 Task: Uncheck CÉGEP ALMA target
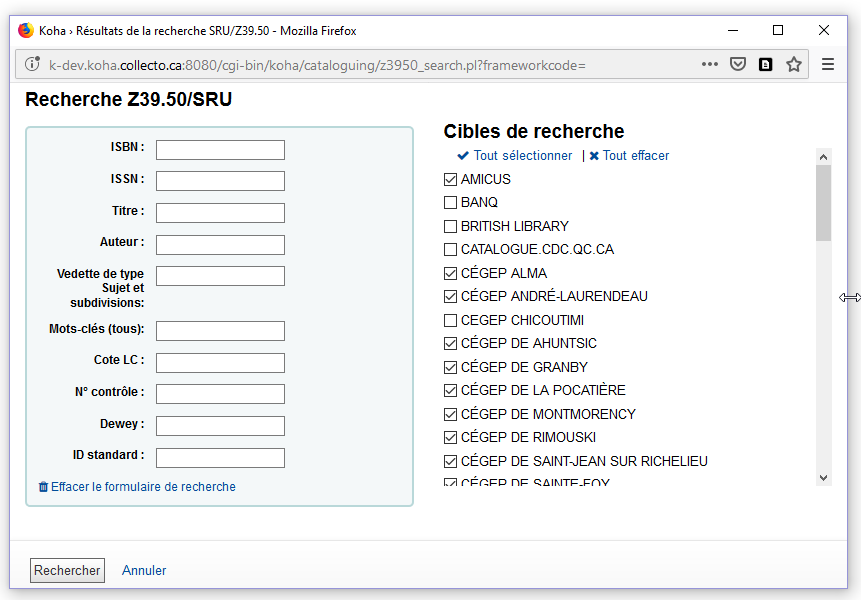pyautogui.click(x=450, y=273)
